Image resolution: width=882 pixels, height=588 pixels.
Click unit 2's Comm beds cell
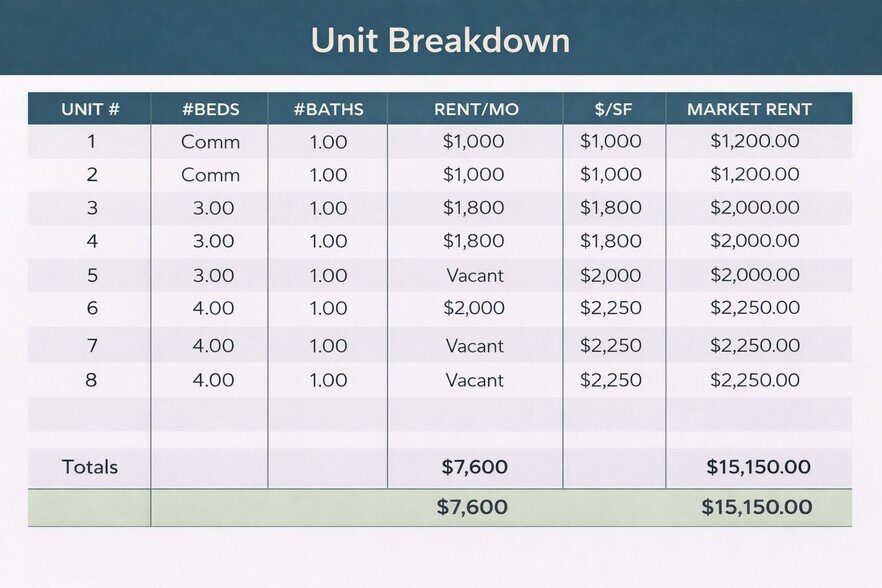[x=210, y=175]
